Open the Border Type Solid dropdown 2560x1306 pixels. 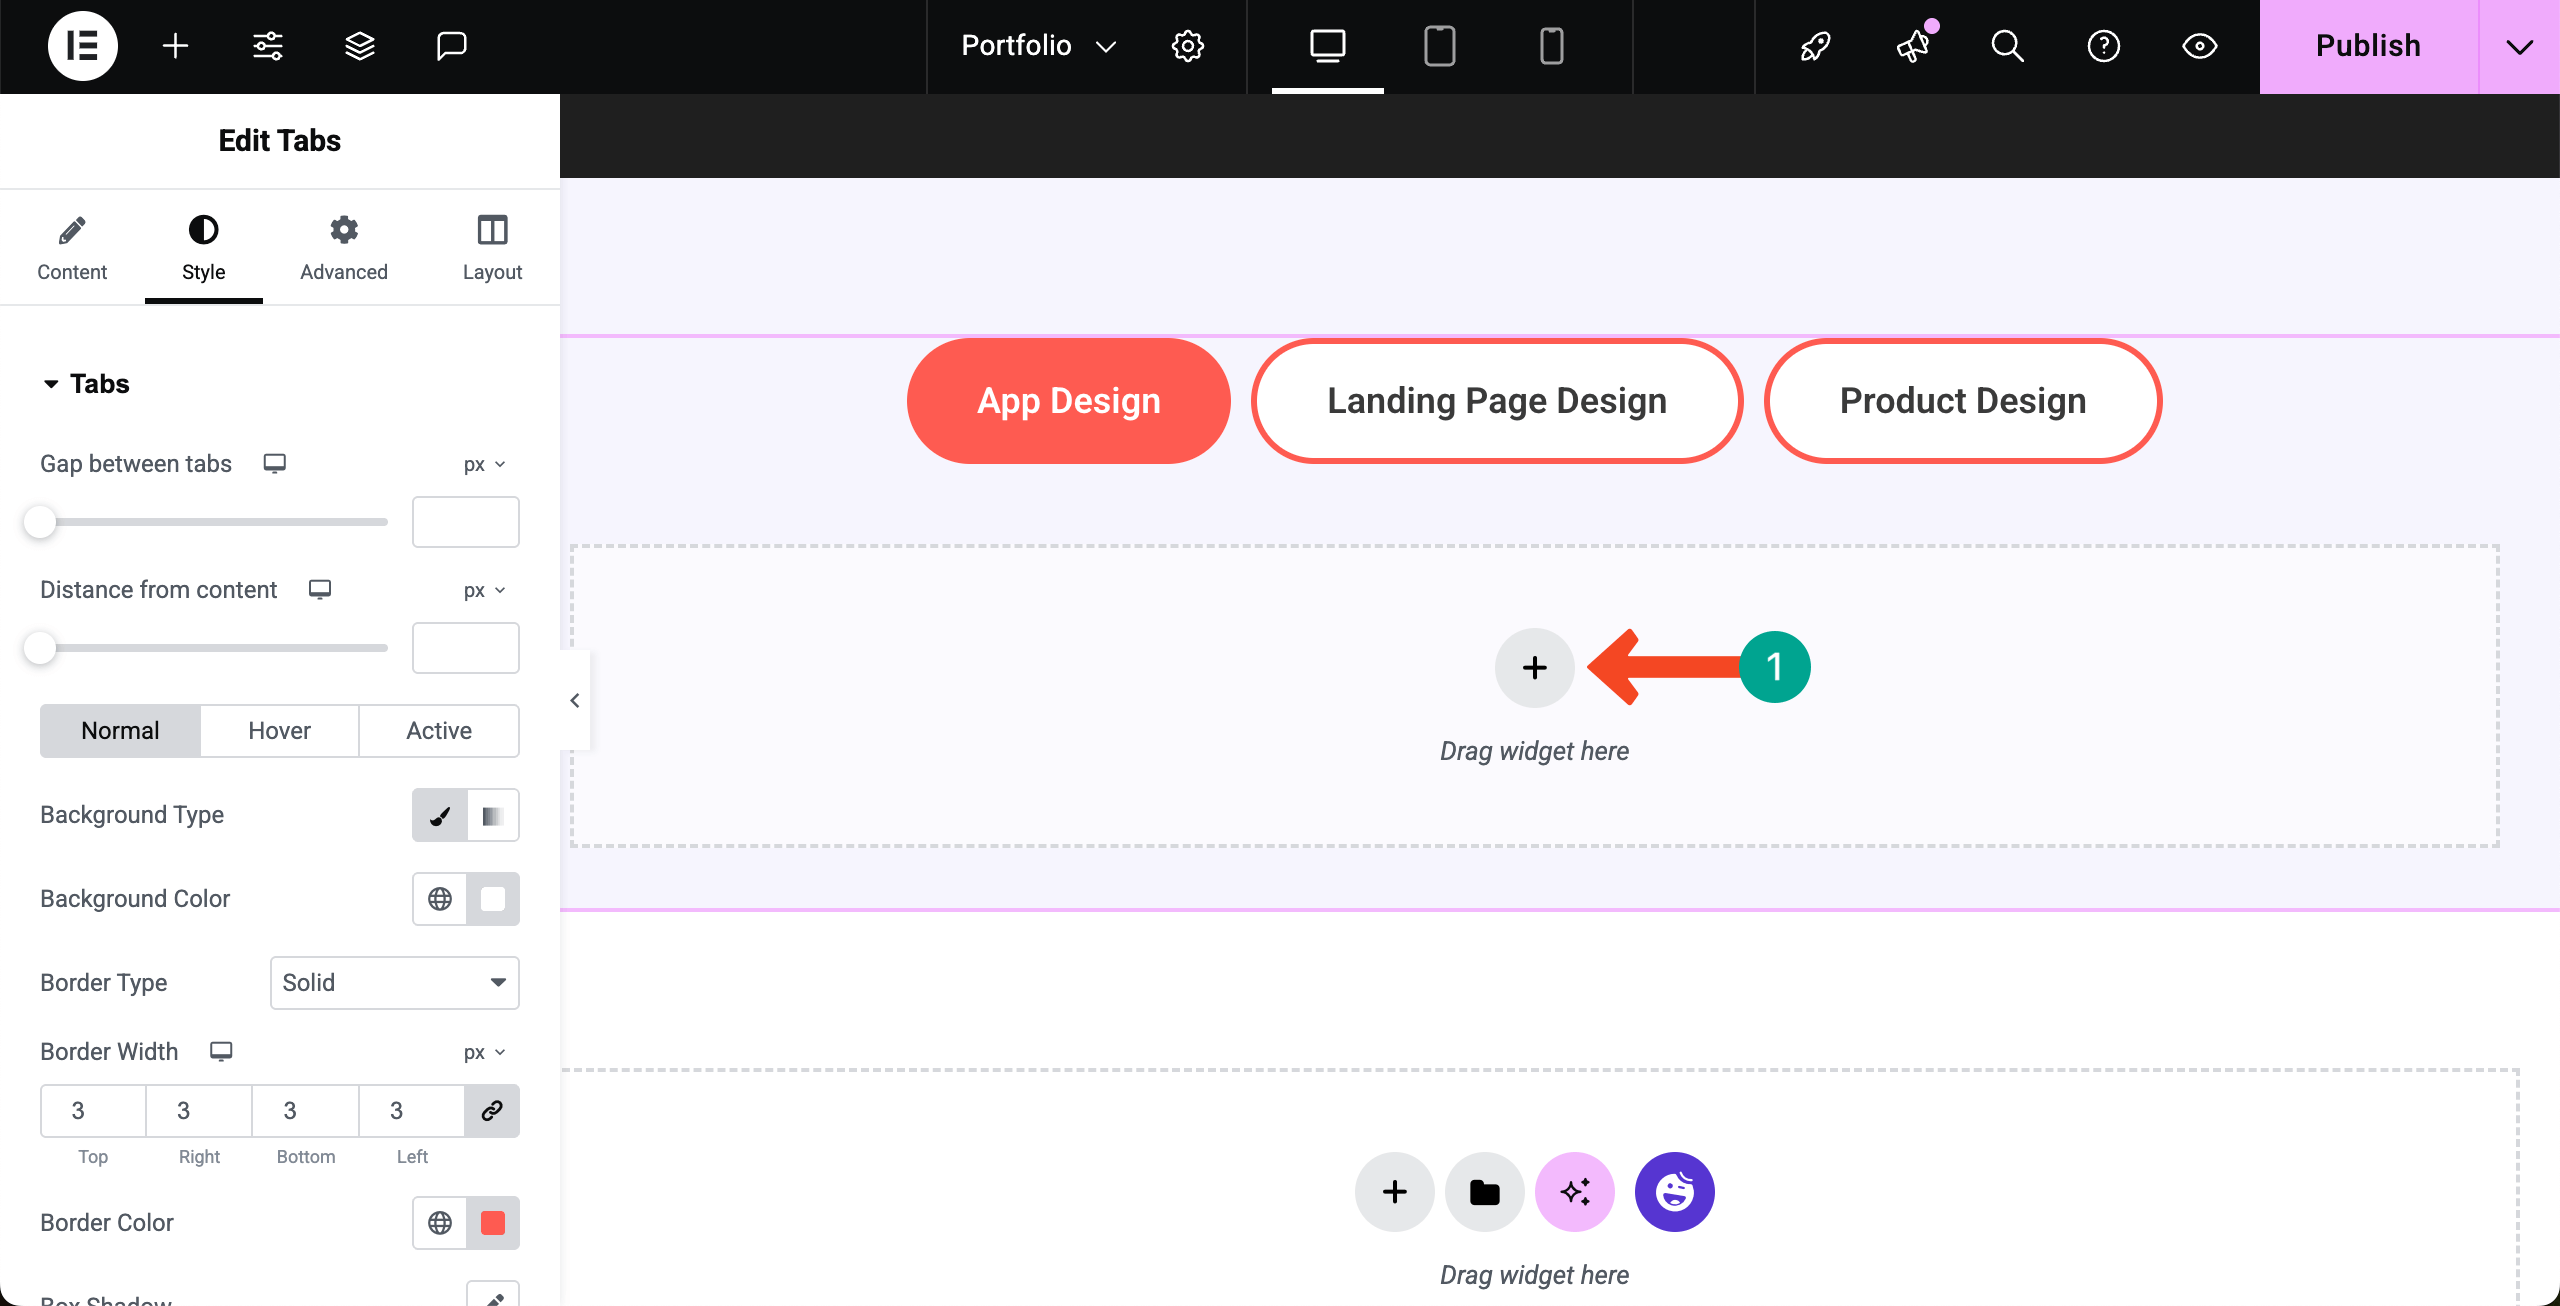tap(394, 983)
